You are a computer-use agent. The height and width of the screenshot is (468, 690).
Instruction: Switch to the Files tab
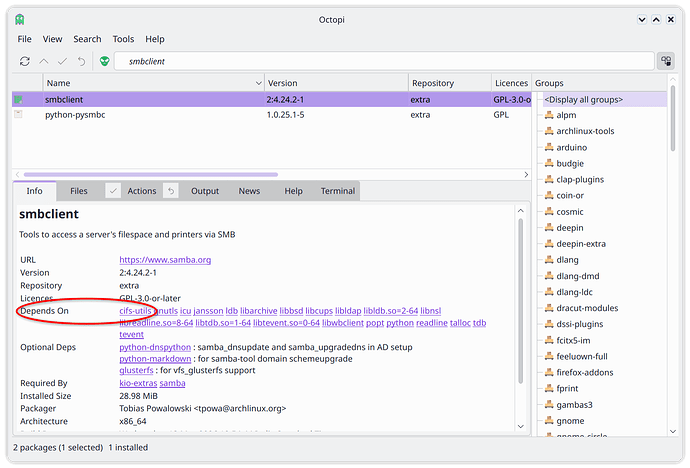coord(79,191)
